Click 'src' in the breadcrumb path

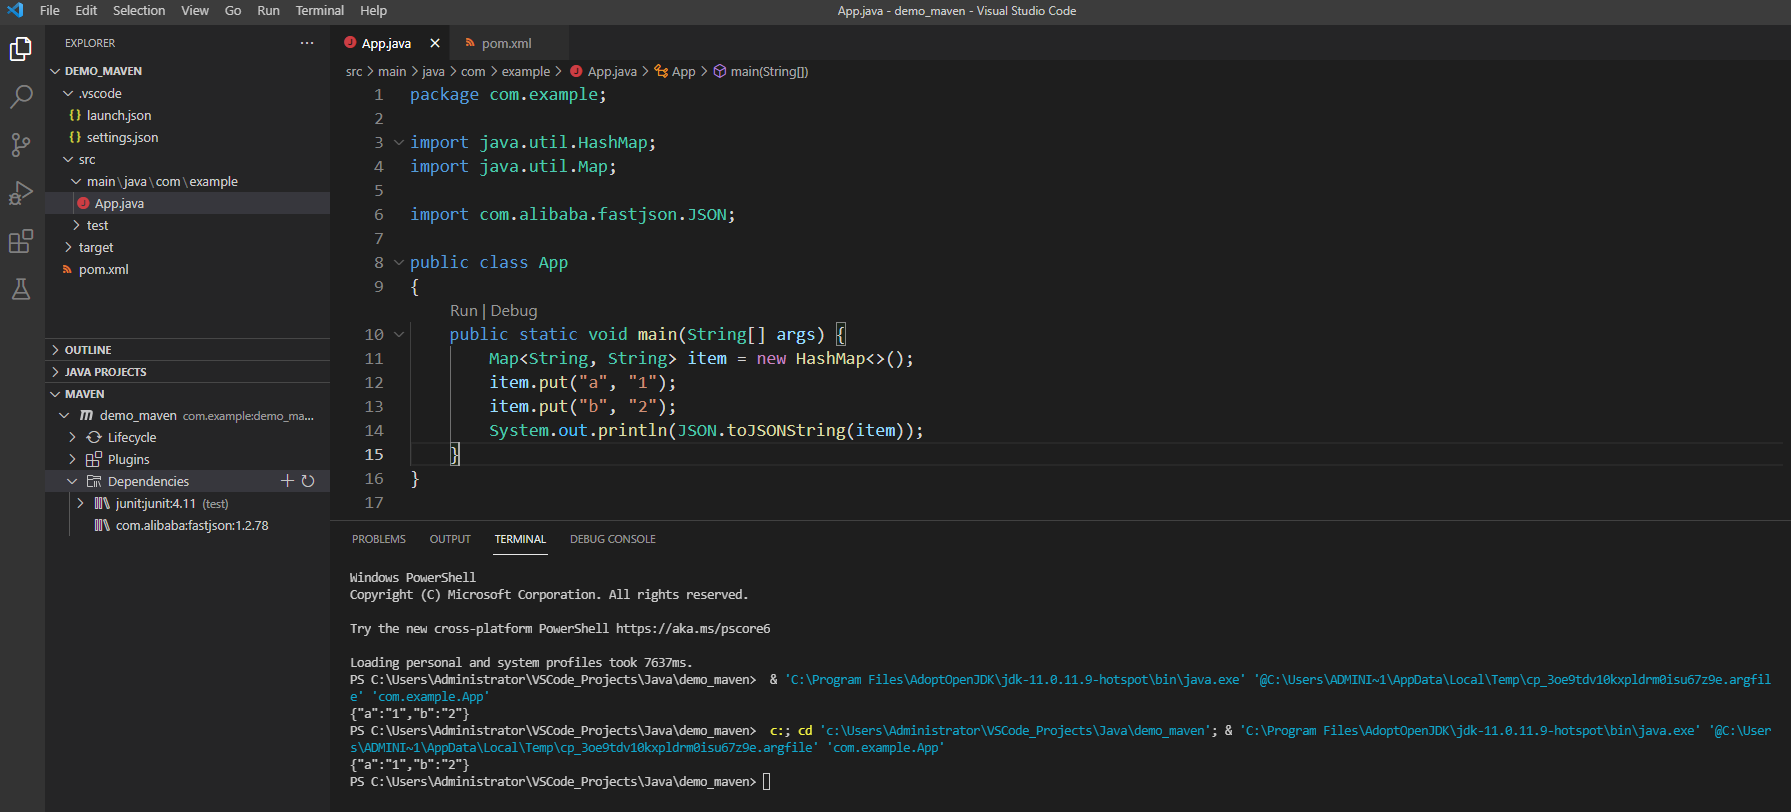click(354, 71)
